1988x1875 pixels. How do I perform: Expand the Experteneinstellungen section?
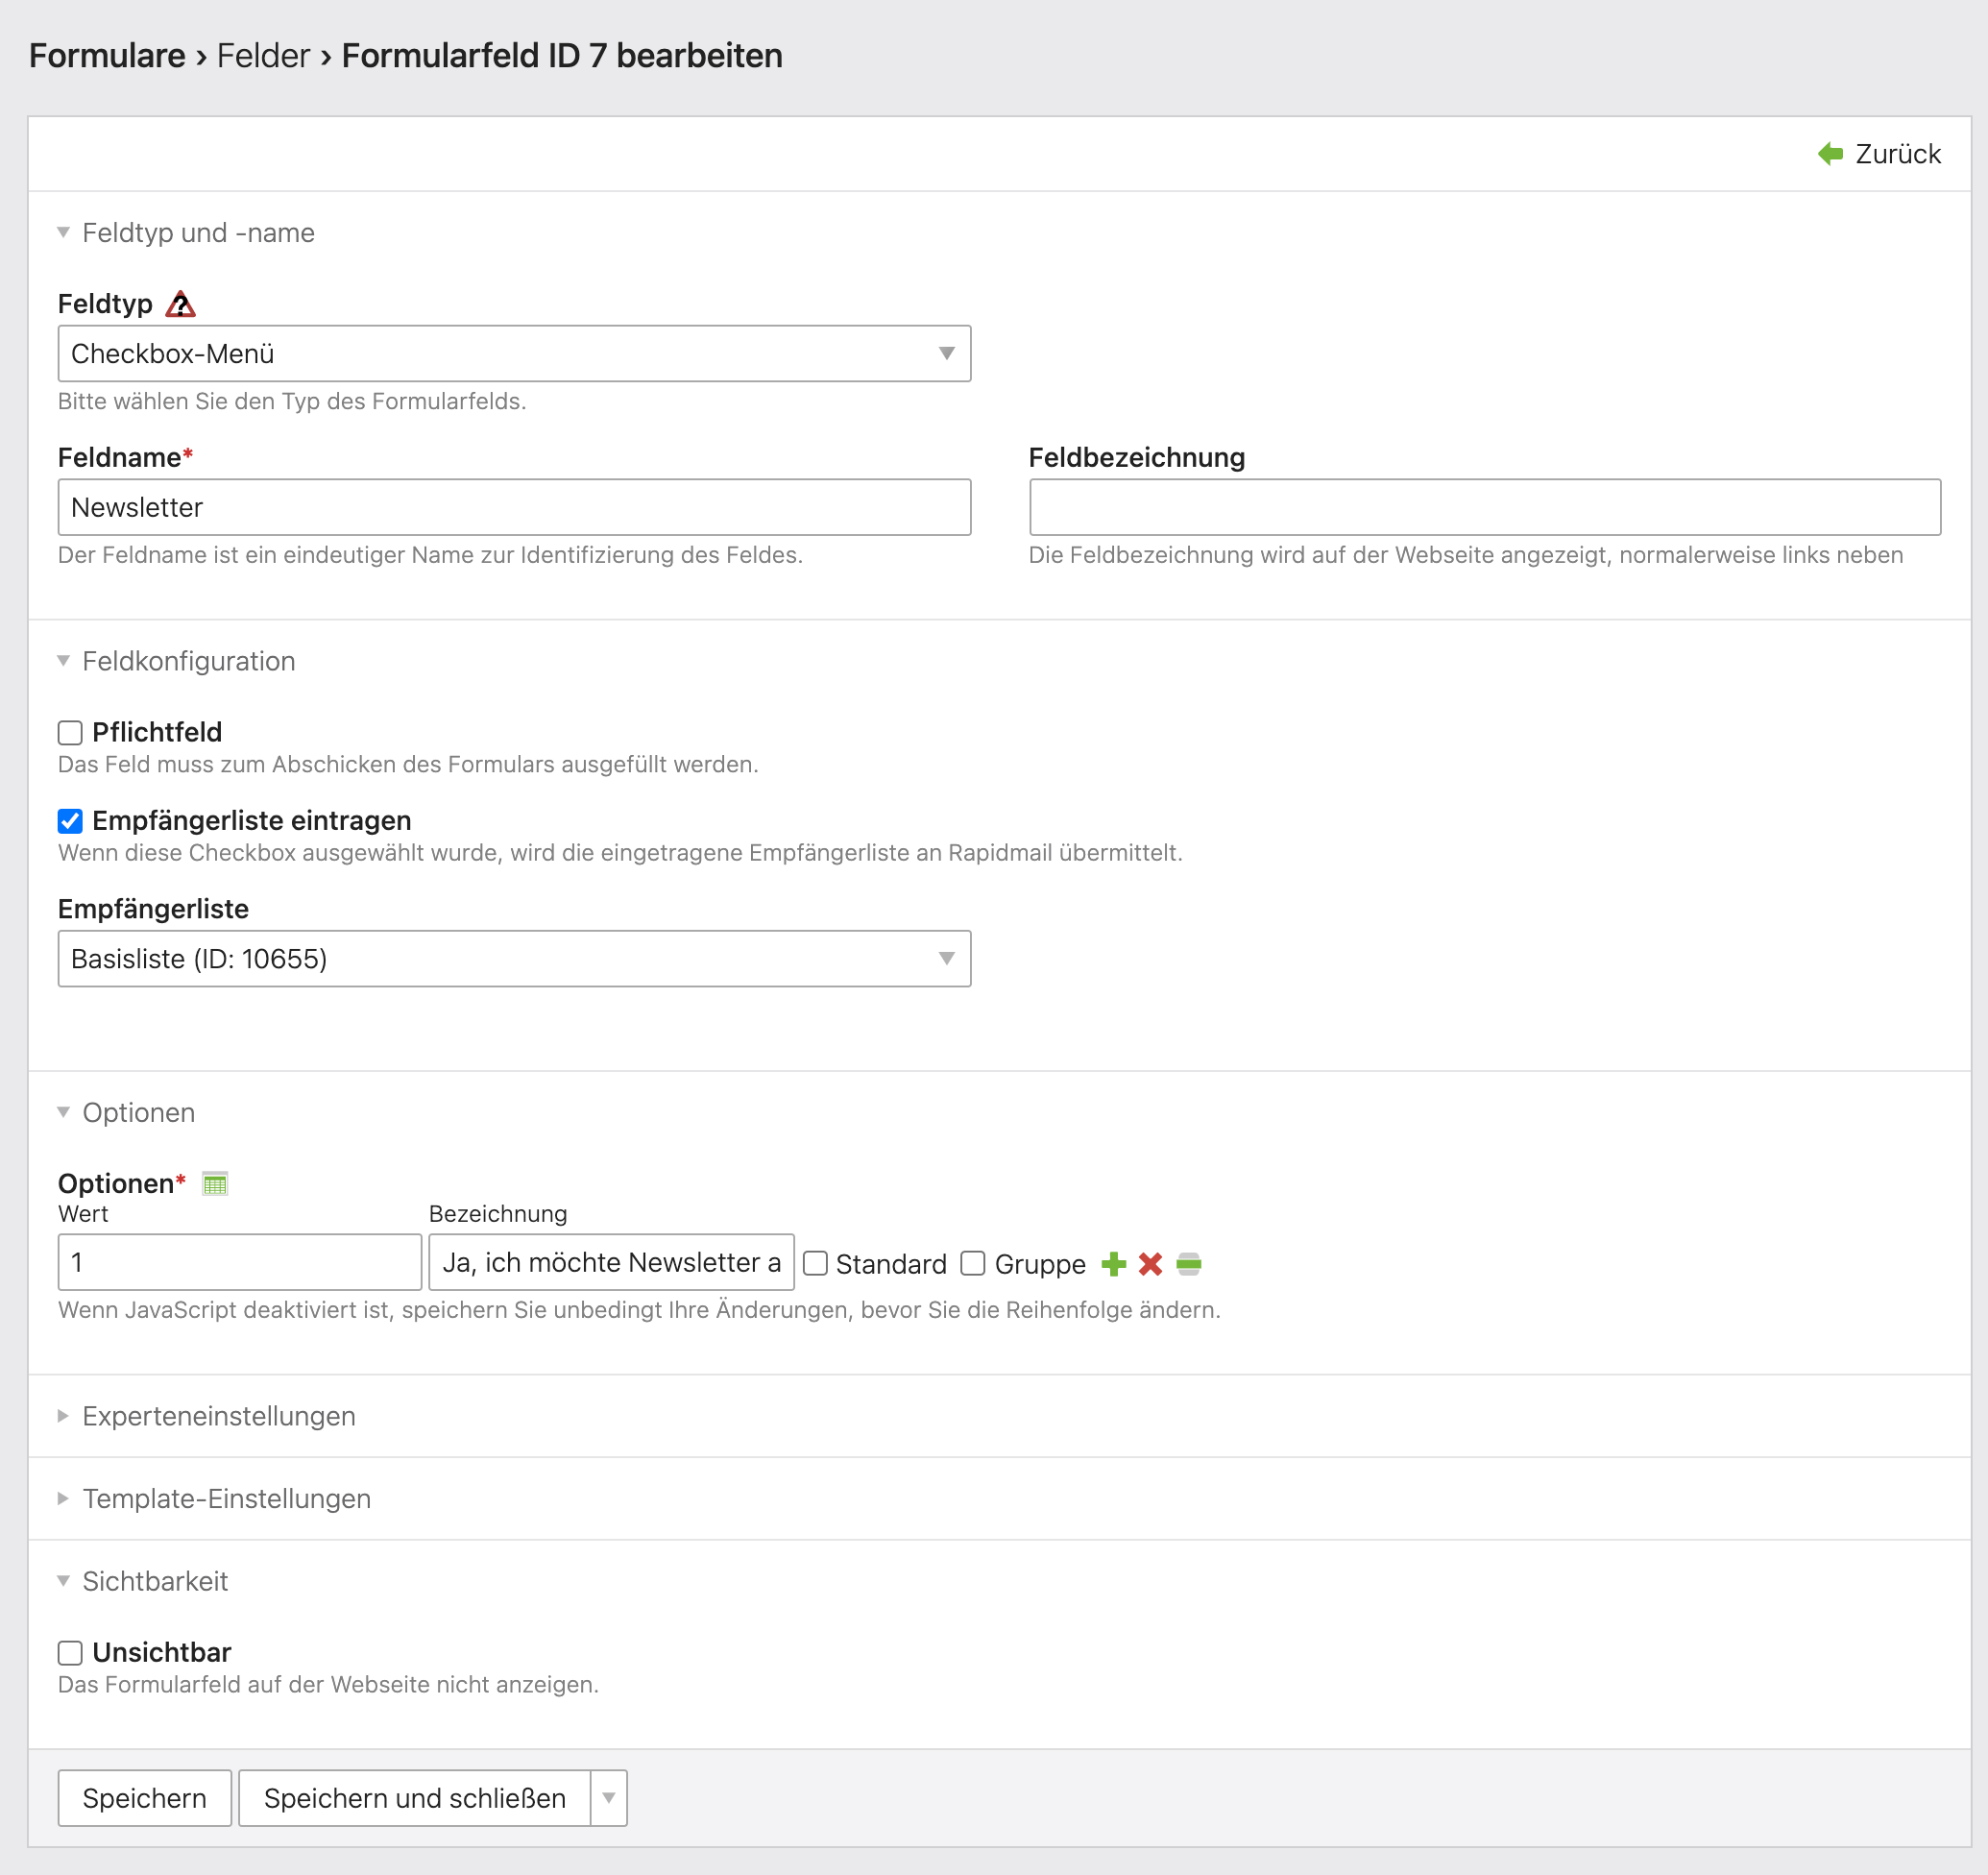[218, 1416]
